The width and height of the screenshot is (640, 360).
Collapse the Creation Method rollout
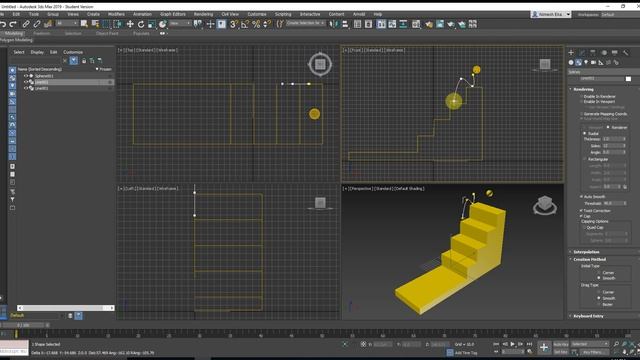(x=589, y=259)
